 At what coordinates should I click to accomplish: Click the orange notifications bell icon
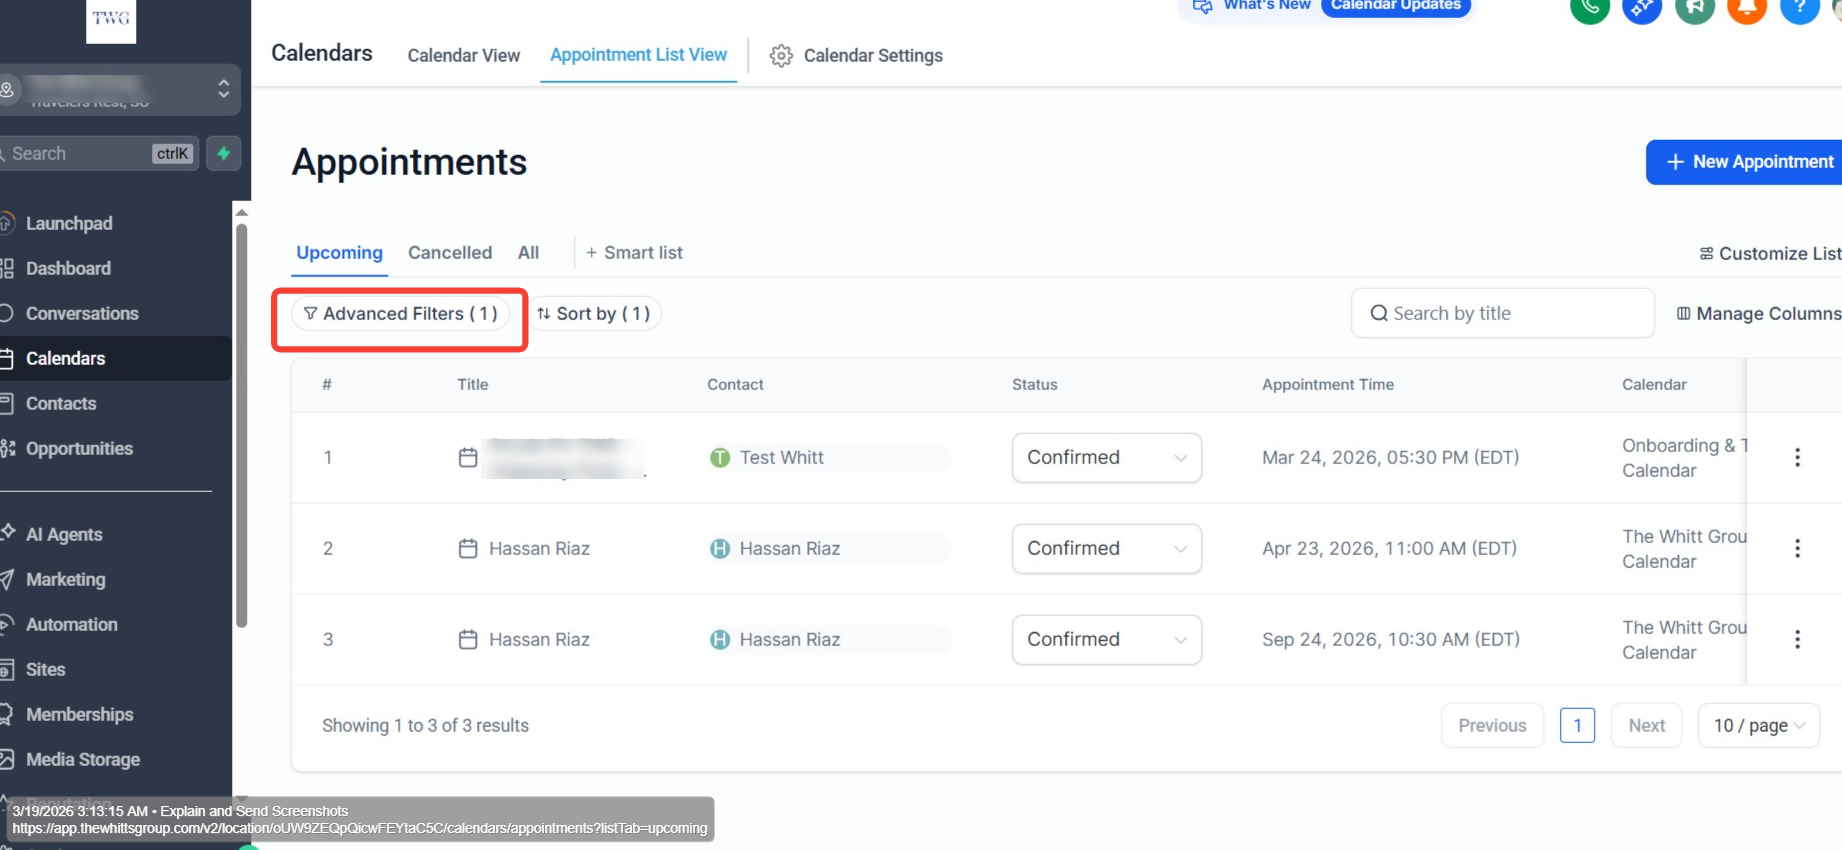[x=1747, y=7]
